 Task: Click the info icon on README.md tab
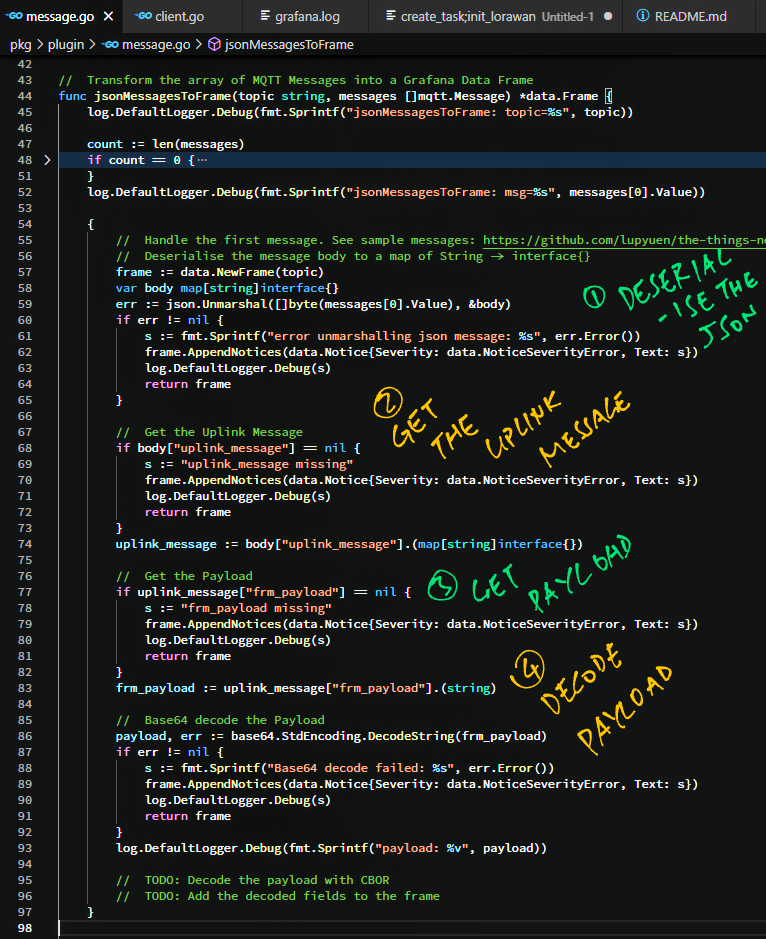[x=642, y=17]
